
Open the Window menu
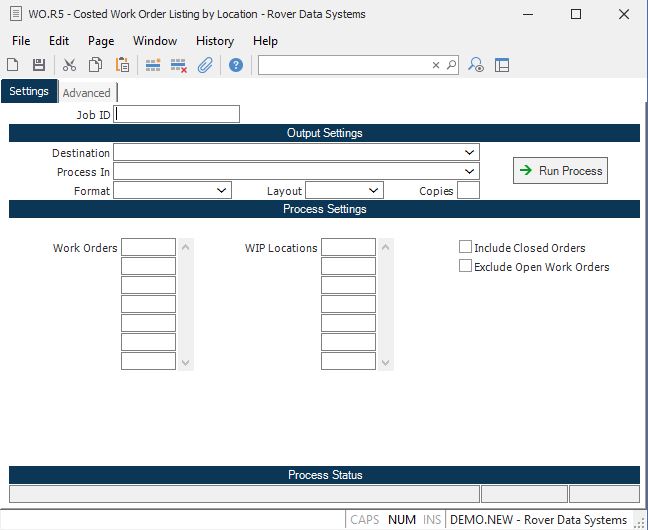pyautogui.click(x=155, y=41)
